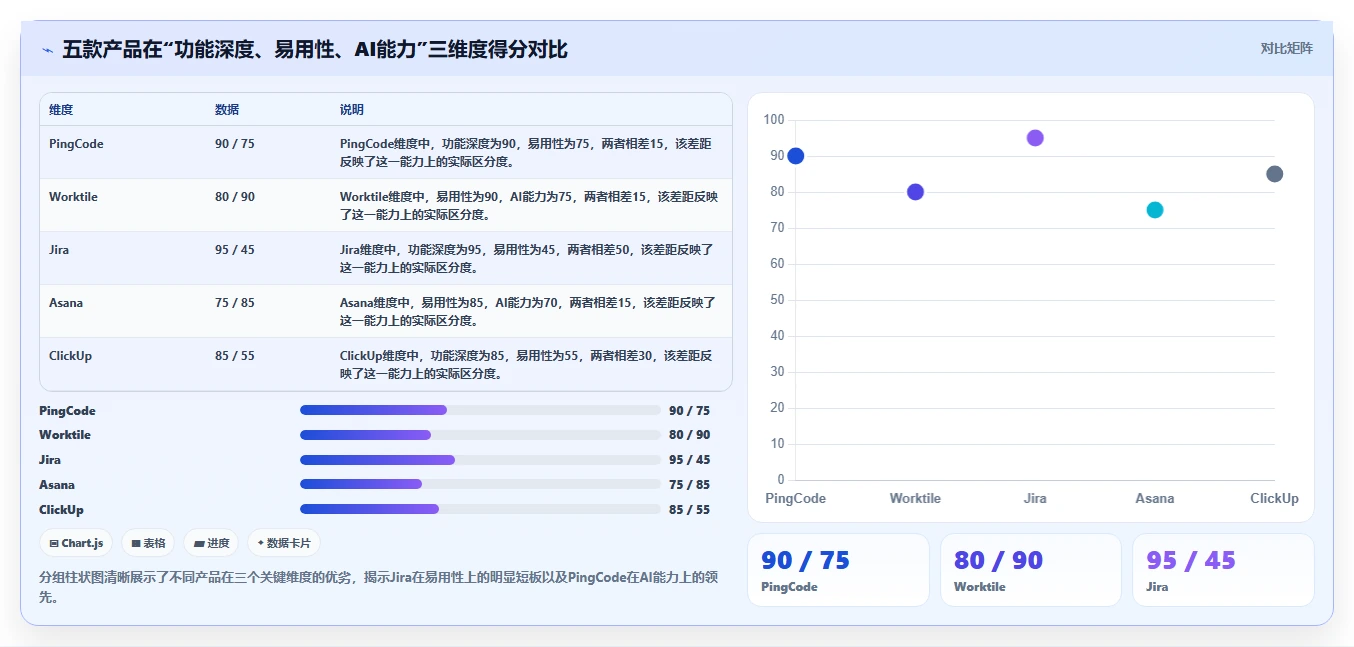This screenshot has height=647, width=1354.
Task: Click the PingCode description text in table
Action: (527, 153)
